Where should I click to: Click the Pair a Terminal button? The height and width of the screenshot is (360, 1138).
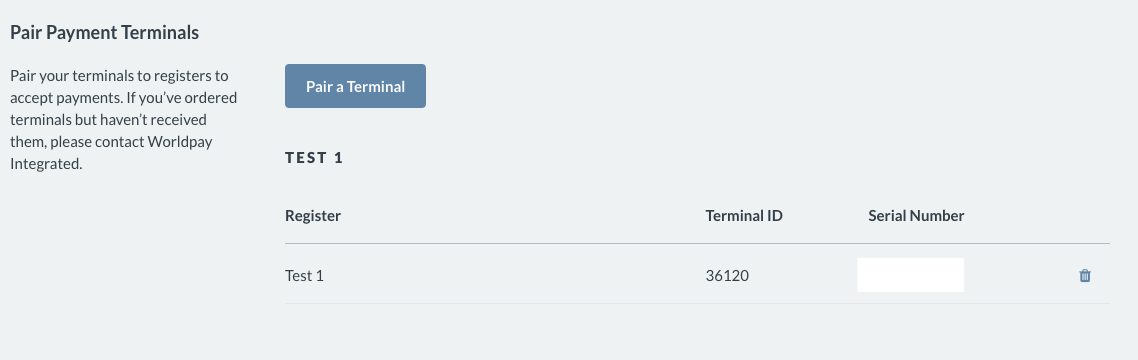355,86
